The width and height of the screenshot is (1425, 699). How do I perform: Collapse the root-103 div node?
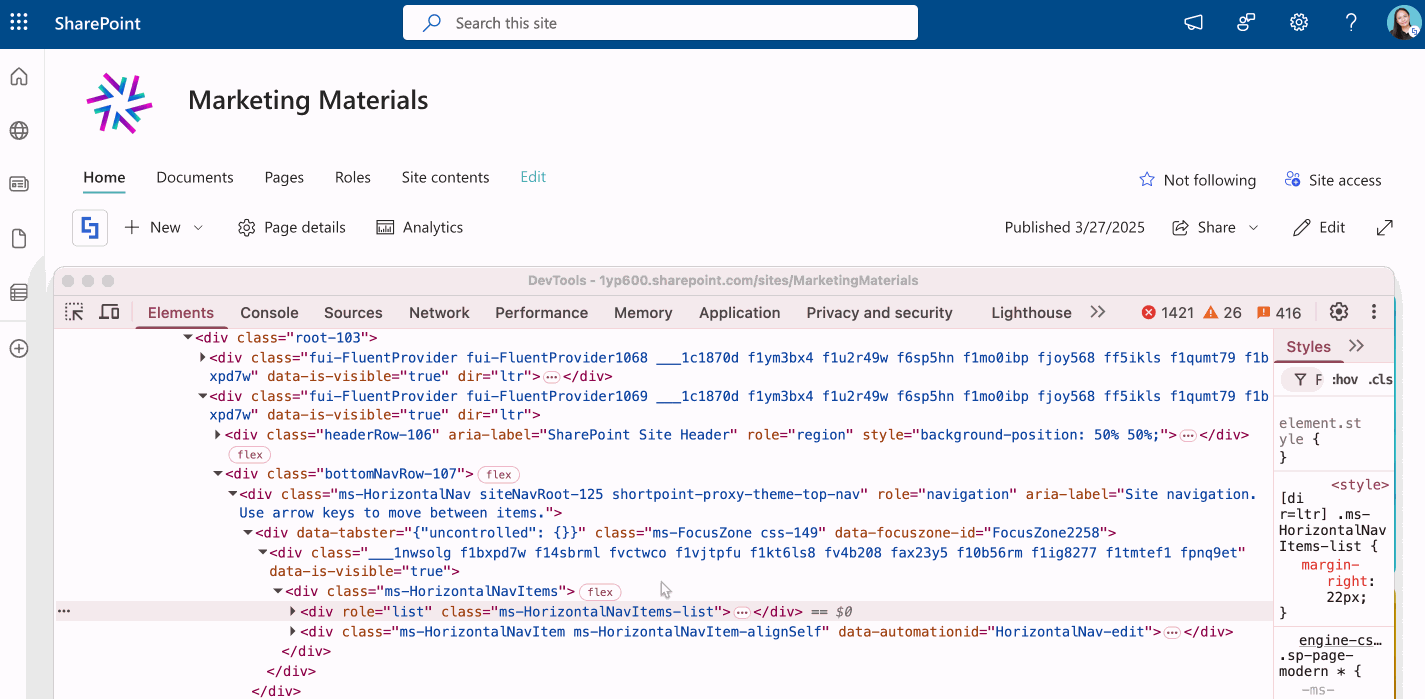(188, 338)
